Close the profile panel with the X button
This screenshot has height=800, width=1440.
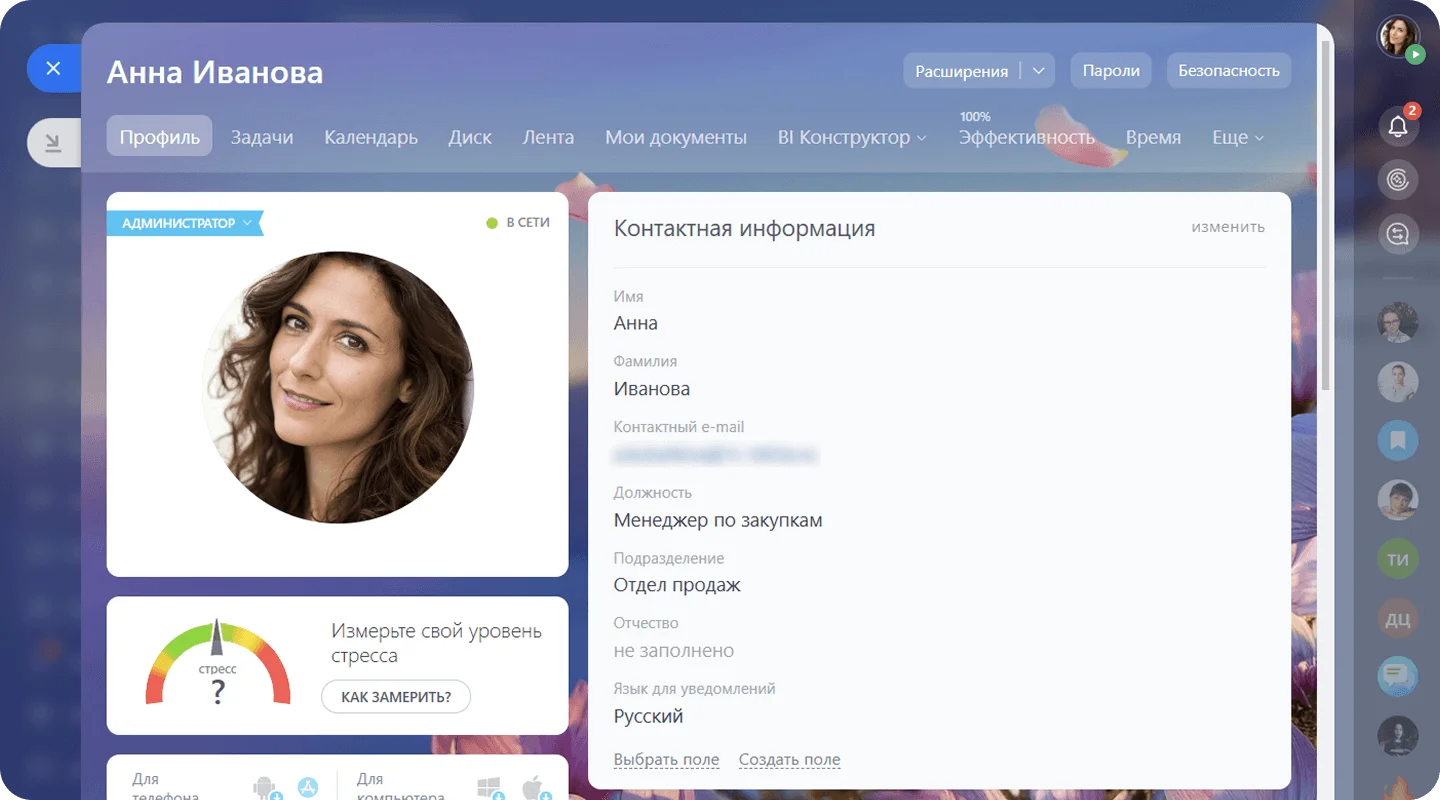(54, 68)
